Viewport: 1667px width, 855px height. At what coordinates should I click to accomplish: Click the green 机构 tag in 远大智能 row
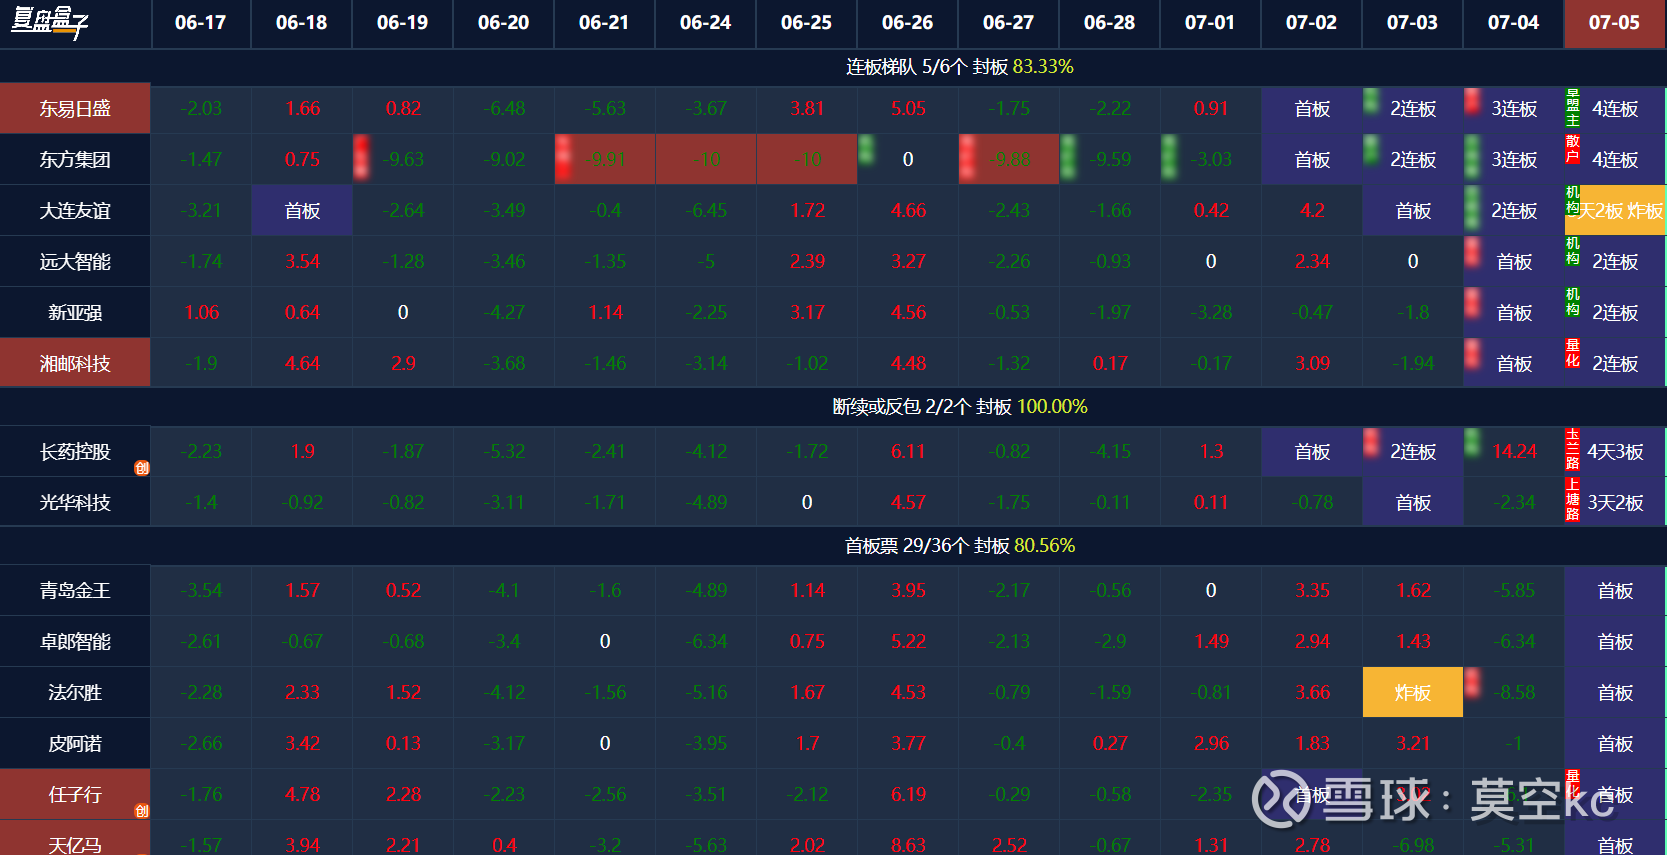1572,251
